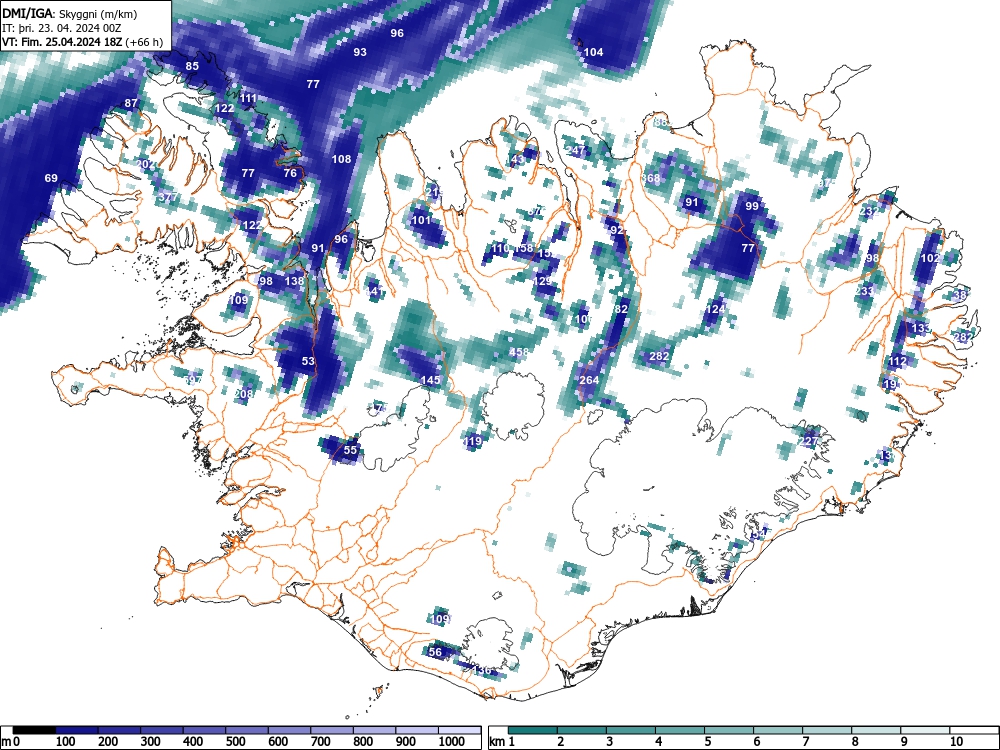Click the map value 133 in the east
Image resolution: width=1000 pixels, height=750 pixels.
pyautogui.click(x=920, y=328)
